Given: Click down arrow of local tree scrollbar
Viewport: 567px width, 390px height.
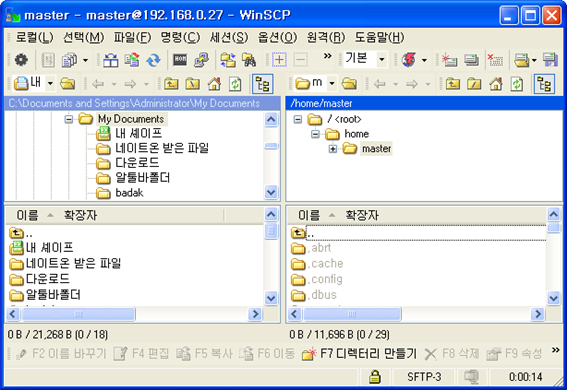Looking at the screenshot, I should 271,192.
